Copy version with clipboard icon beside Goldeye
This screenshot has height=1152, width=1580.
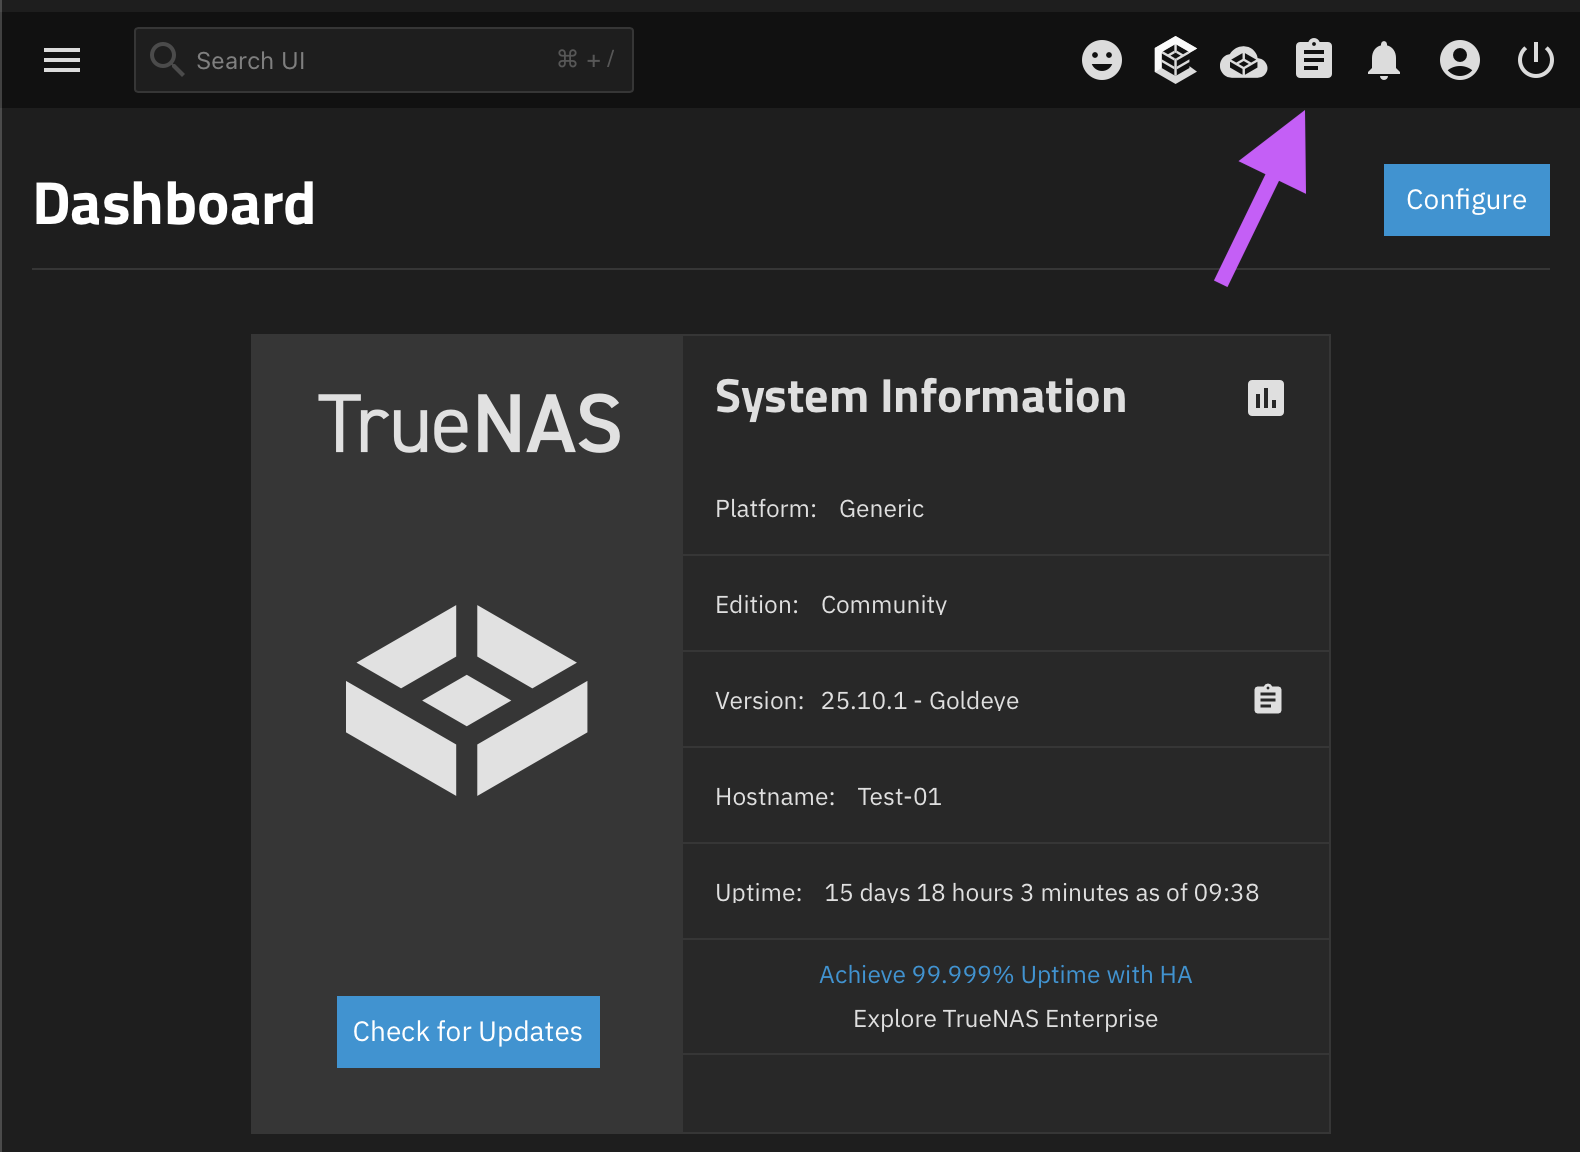1268,699
